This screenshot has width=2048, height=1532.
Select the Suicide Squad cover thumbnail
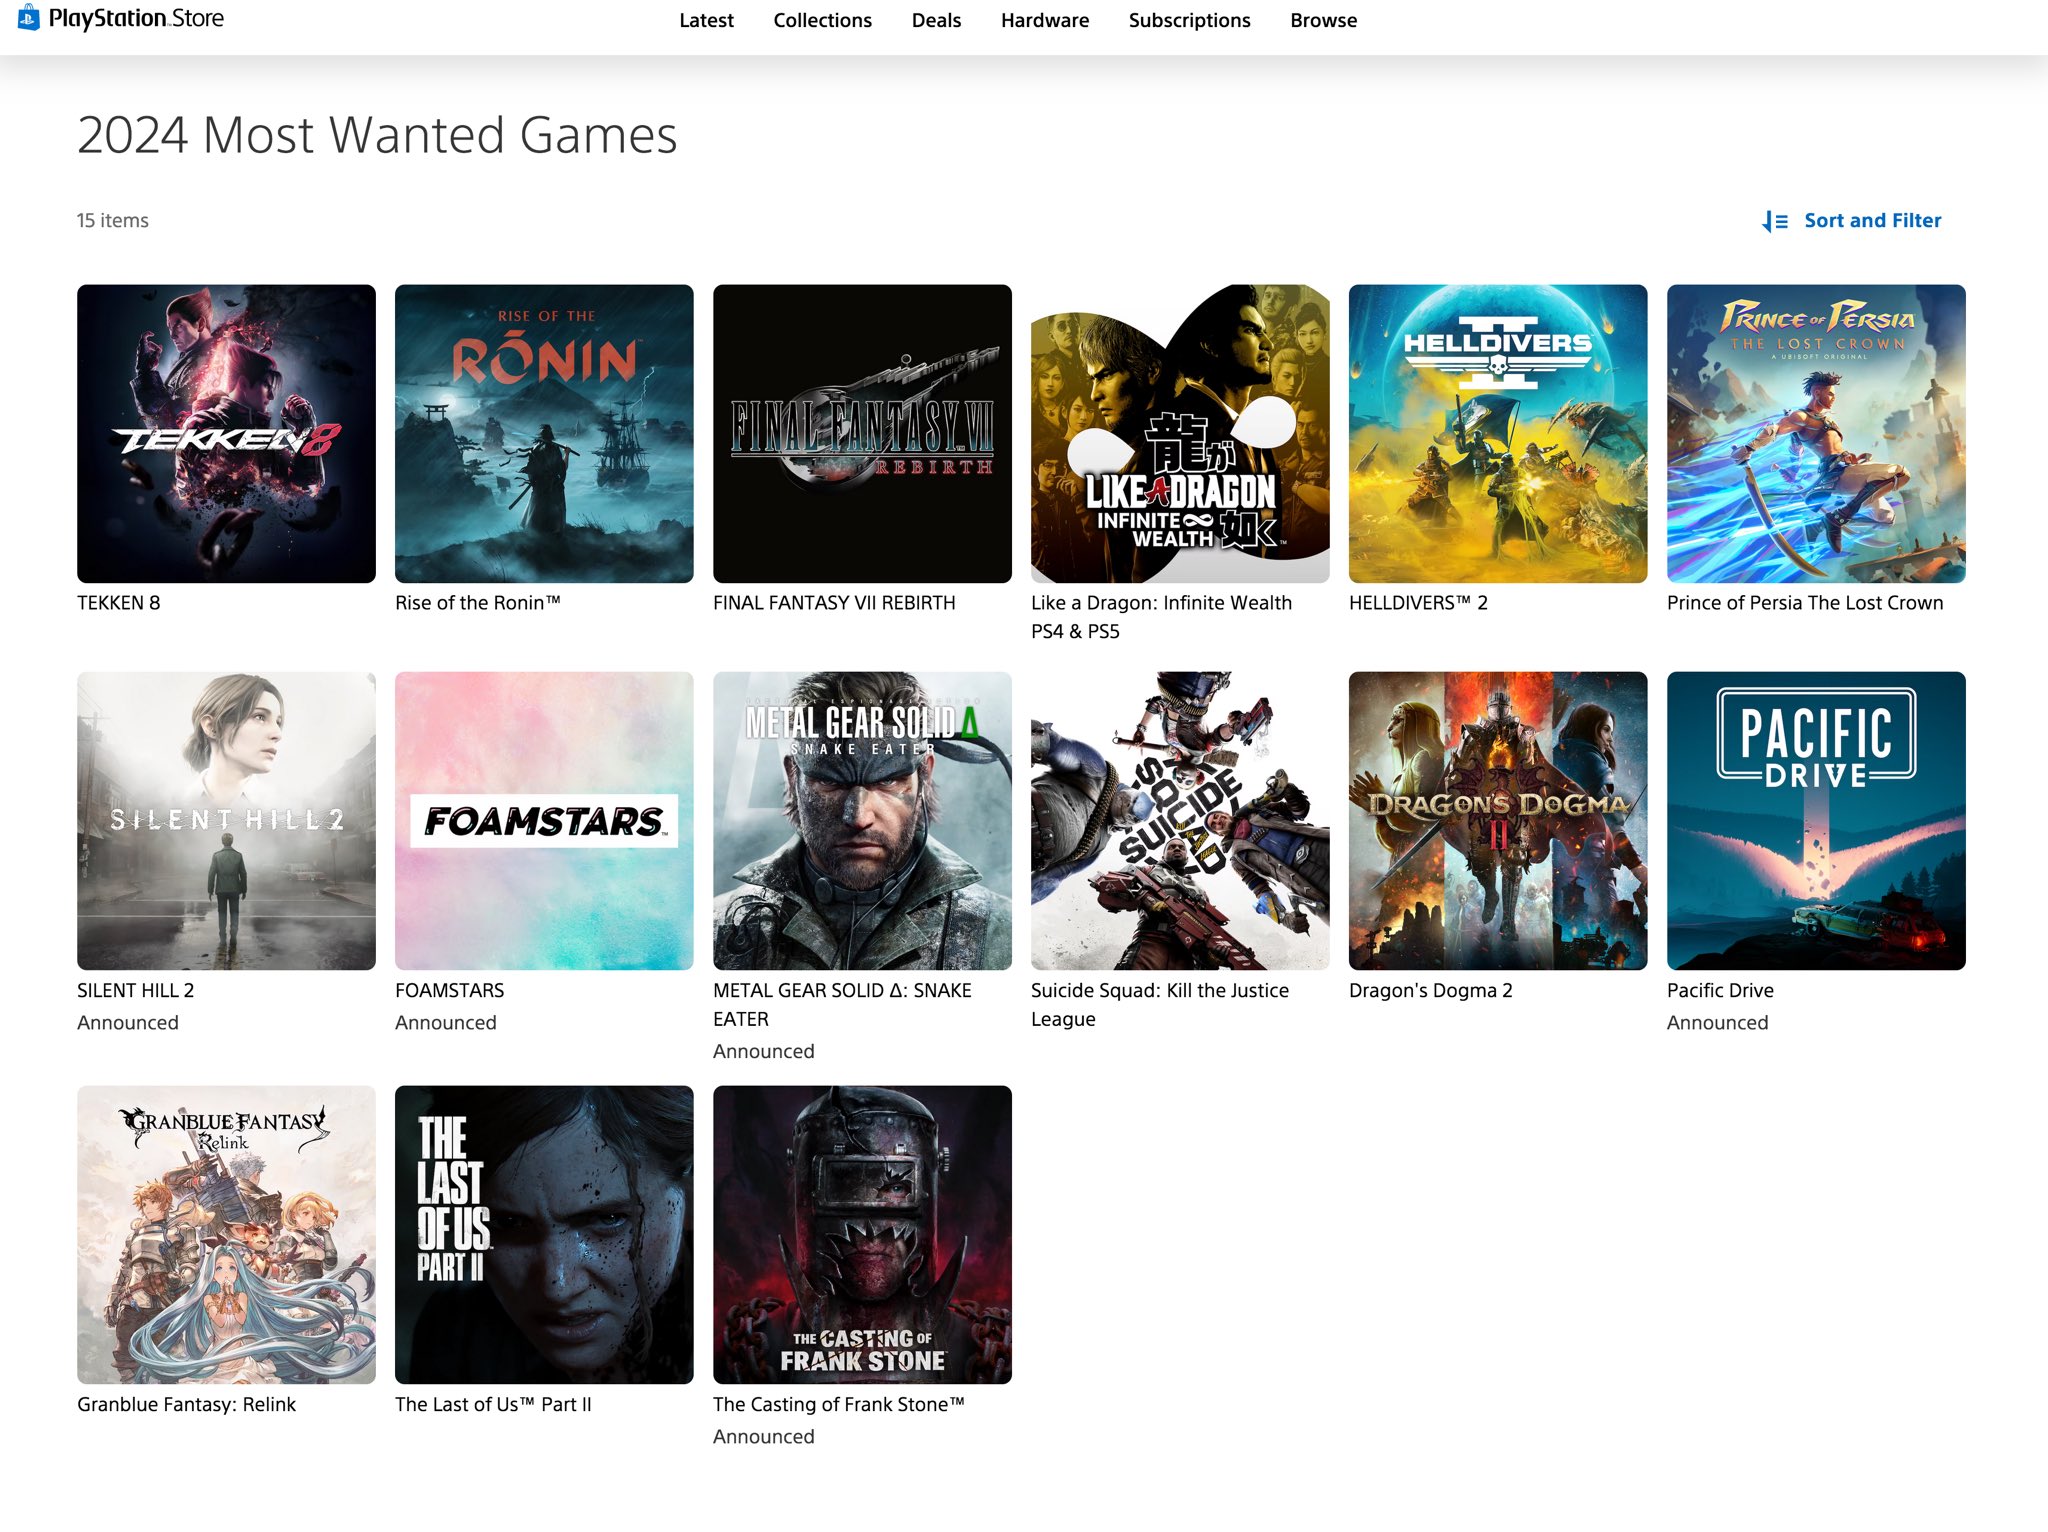pos(1180,821)
